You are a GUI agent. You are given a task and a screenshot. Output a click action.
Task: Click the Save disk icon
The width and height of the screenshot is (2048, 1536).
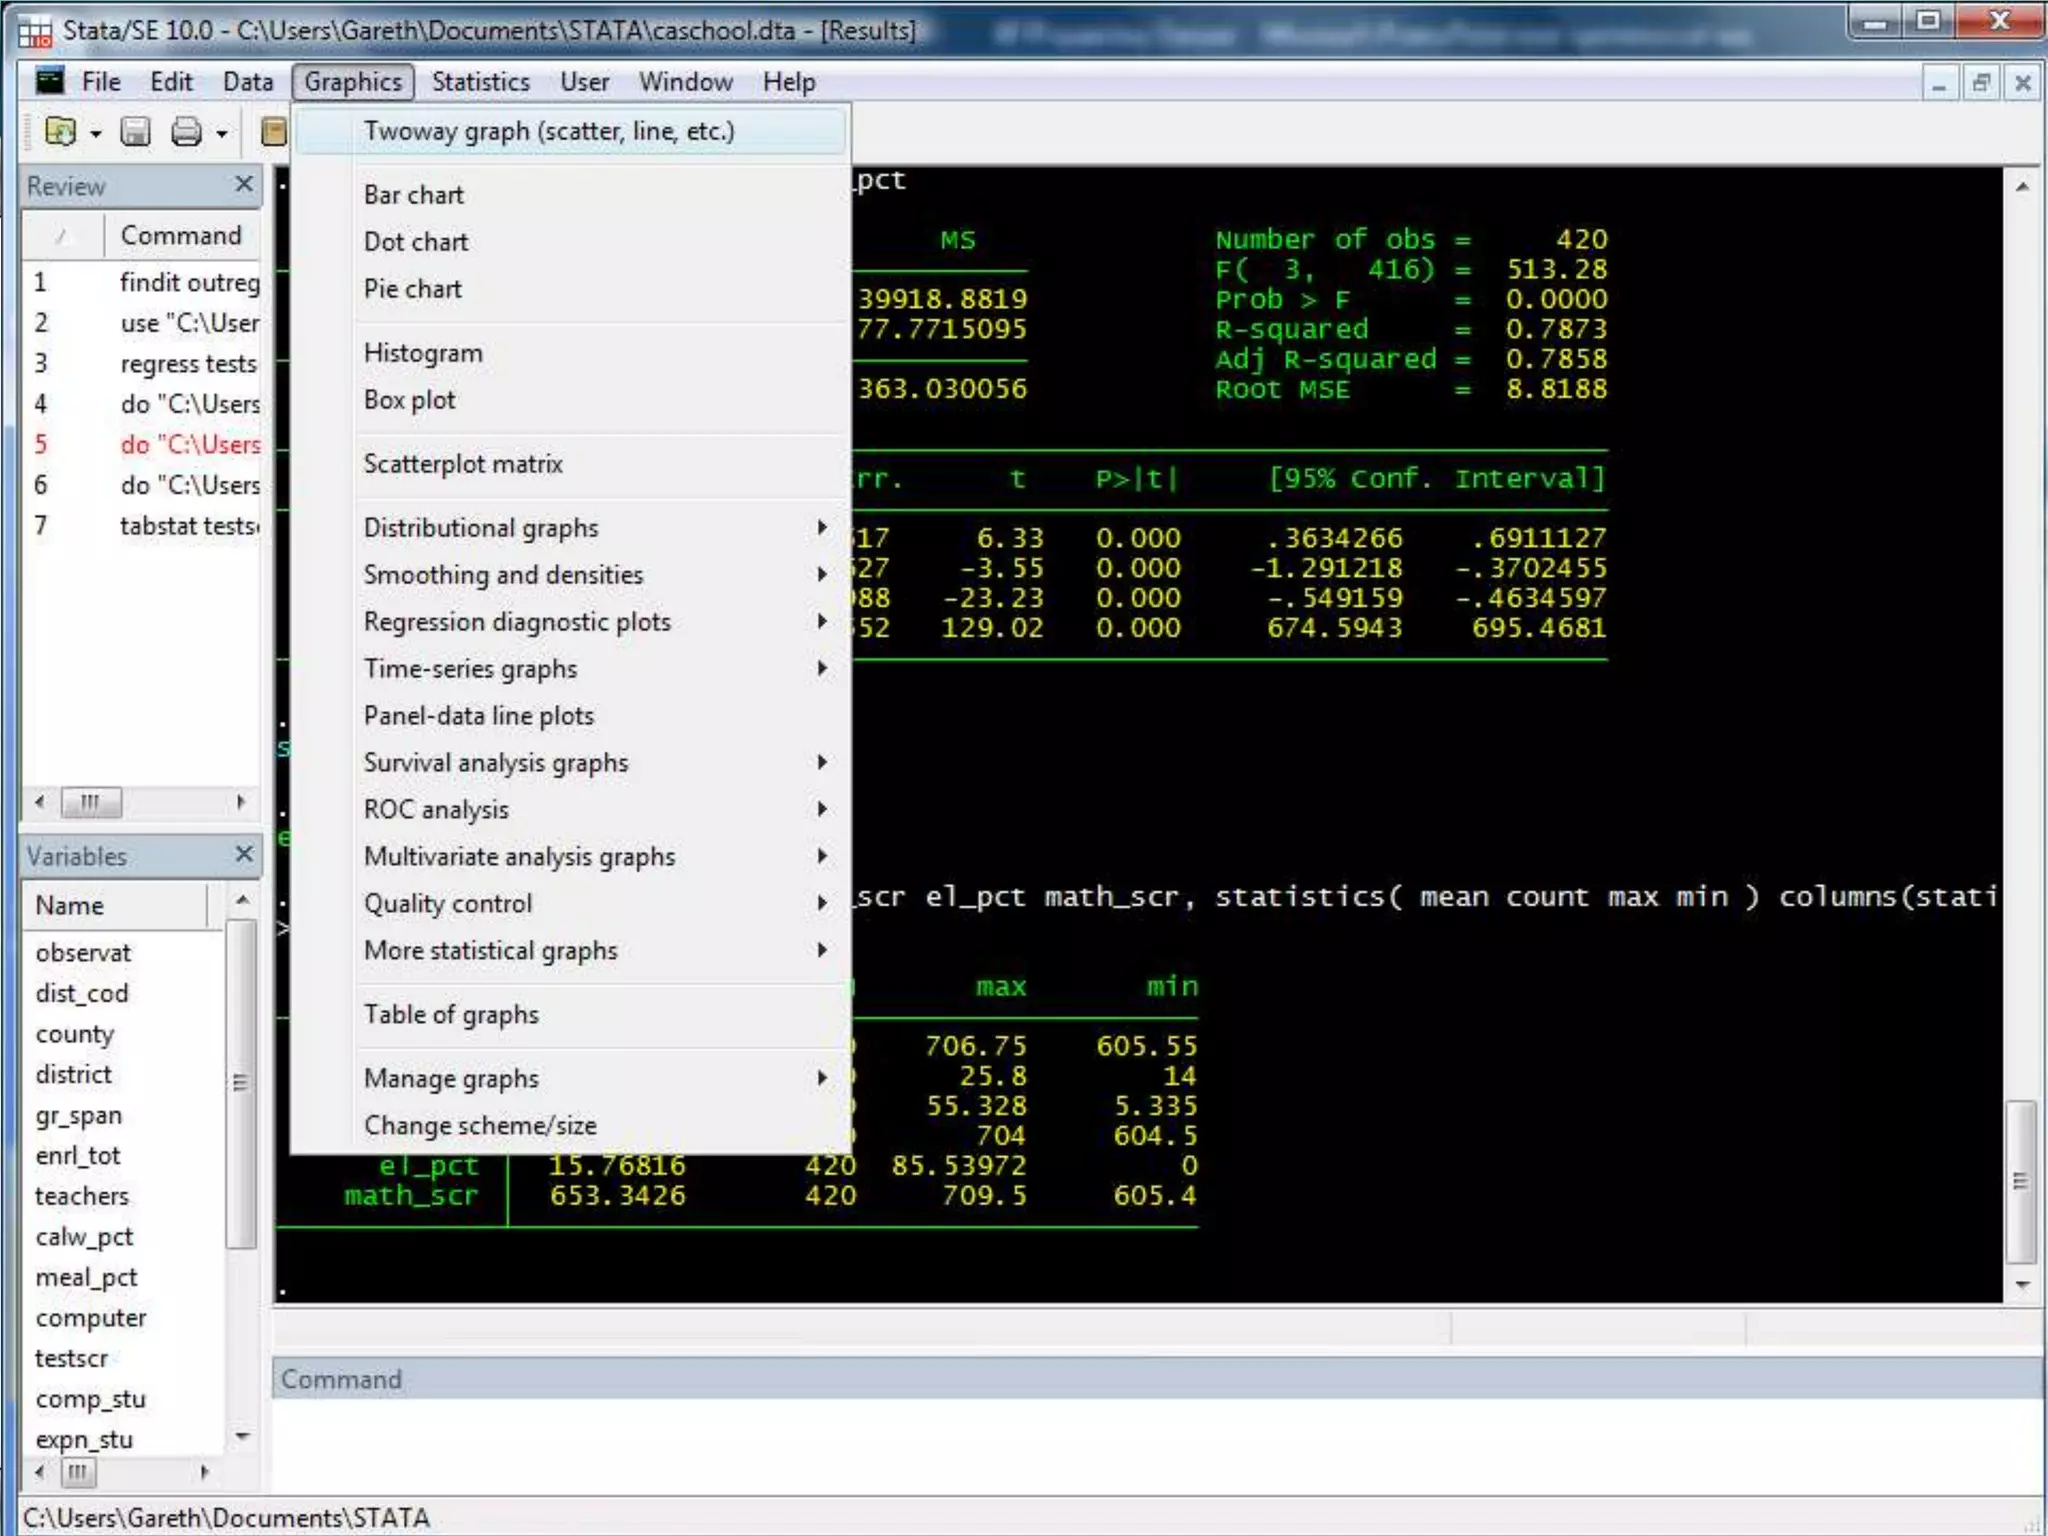click(x=135, y=131)
